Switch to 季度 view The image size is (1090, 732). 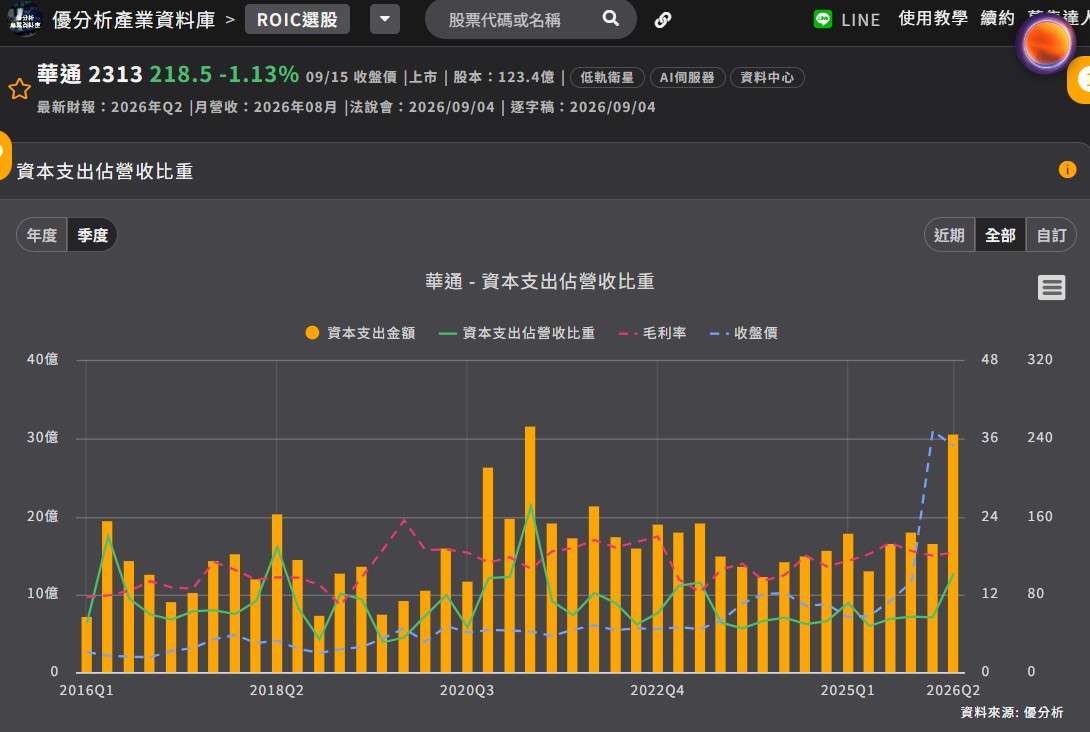[92, 235]
